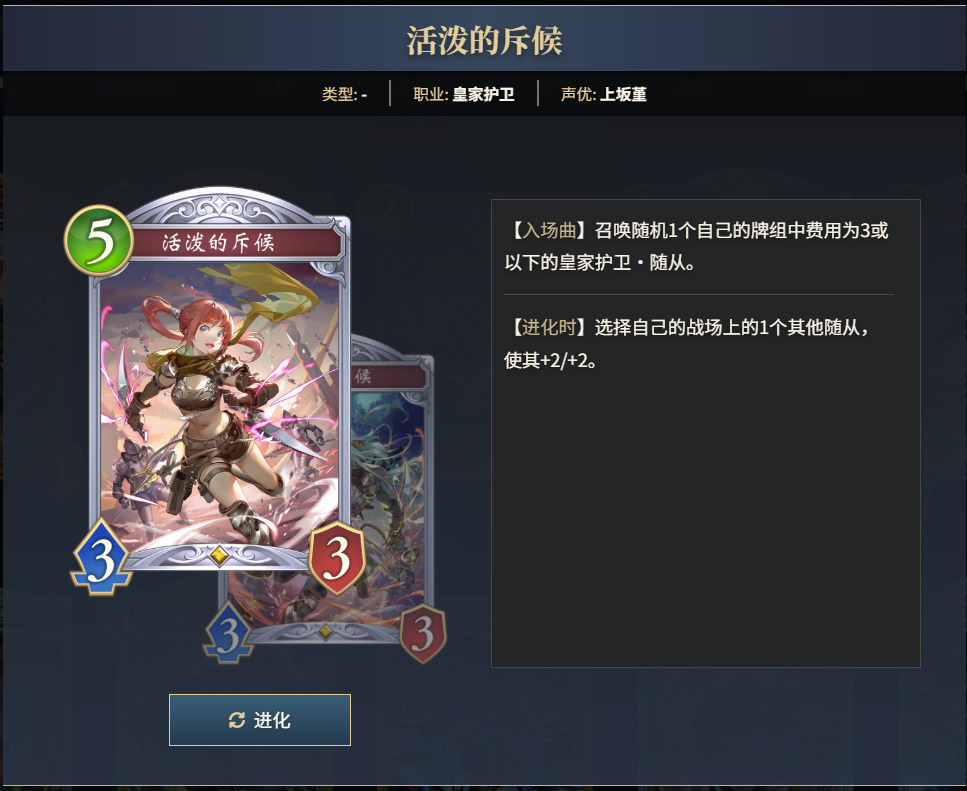Click the blue attack 3 emblem on front card
This screenshot has width=967, height=791.
(101, 557)
